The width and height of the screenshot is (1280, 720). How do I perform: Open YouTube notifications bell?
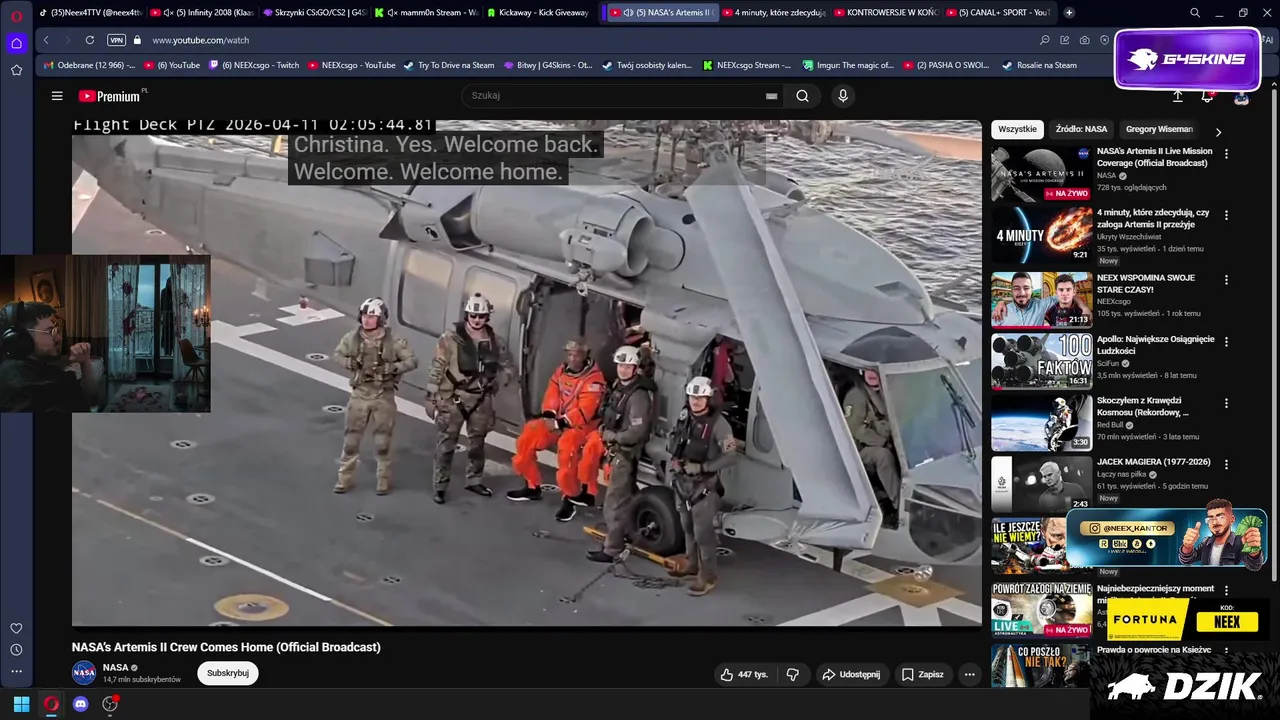pyautogui.click(x=1207, y=96)
